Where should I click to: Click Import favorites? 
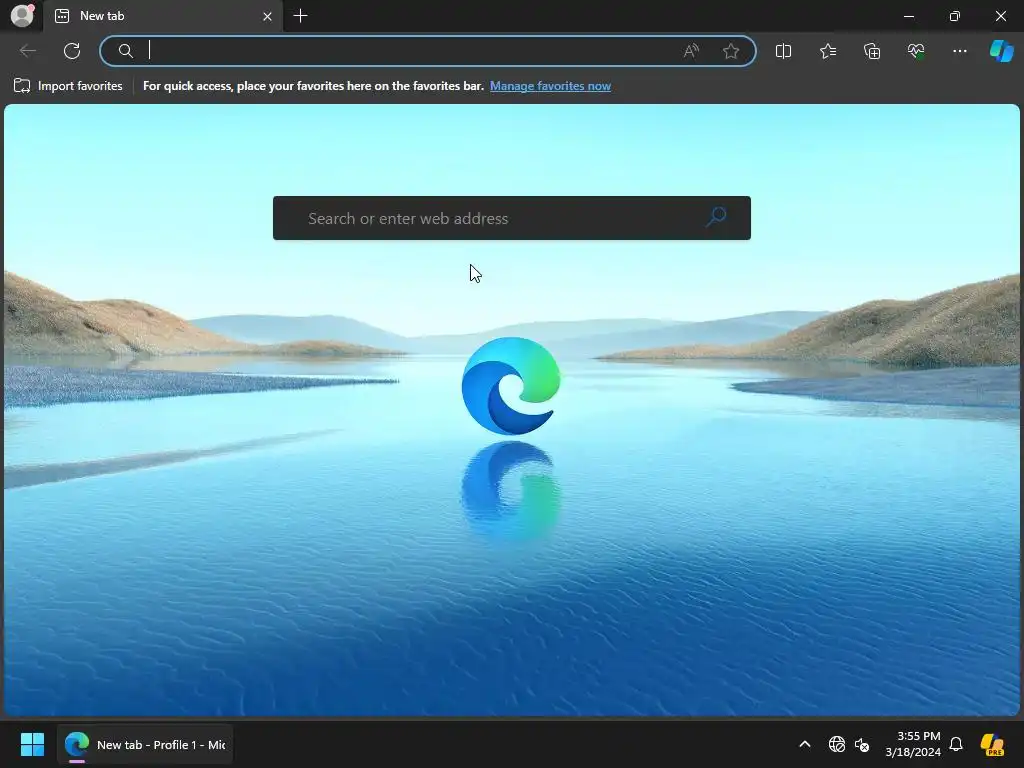pos(68,86)
